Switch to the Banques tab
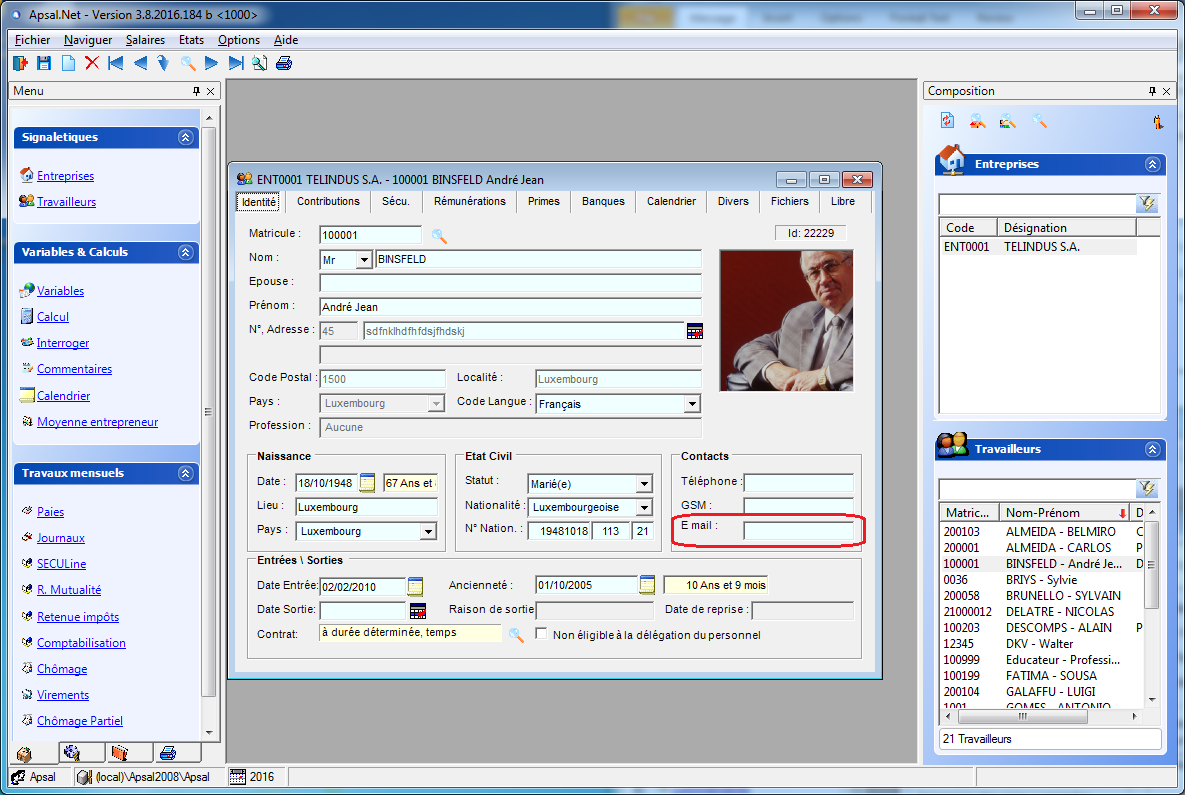Screen dimensions: 1185x795 click(603, 202)
